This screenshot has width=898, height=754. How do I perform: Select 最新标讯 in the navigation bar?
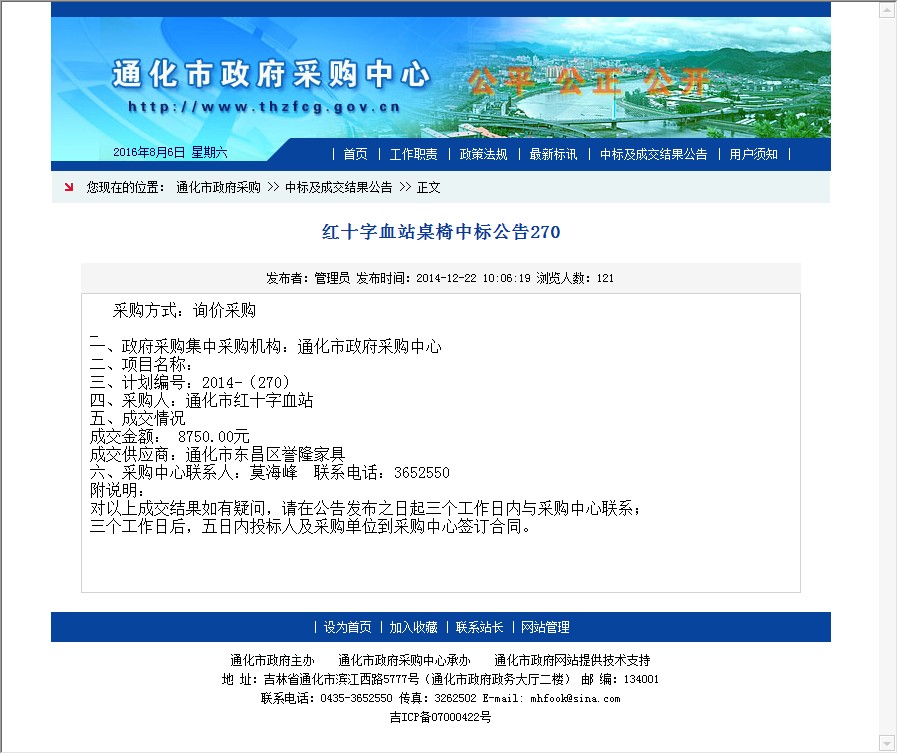[553, 154]
